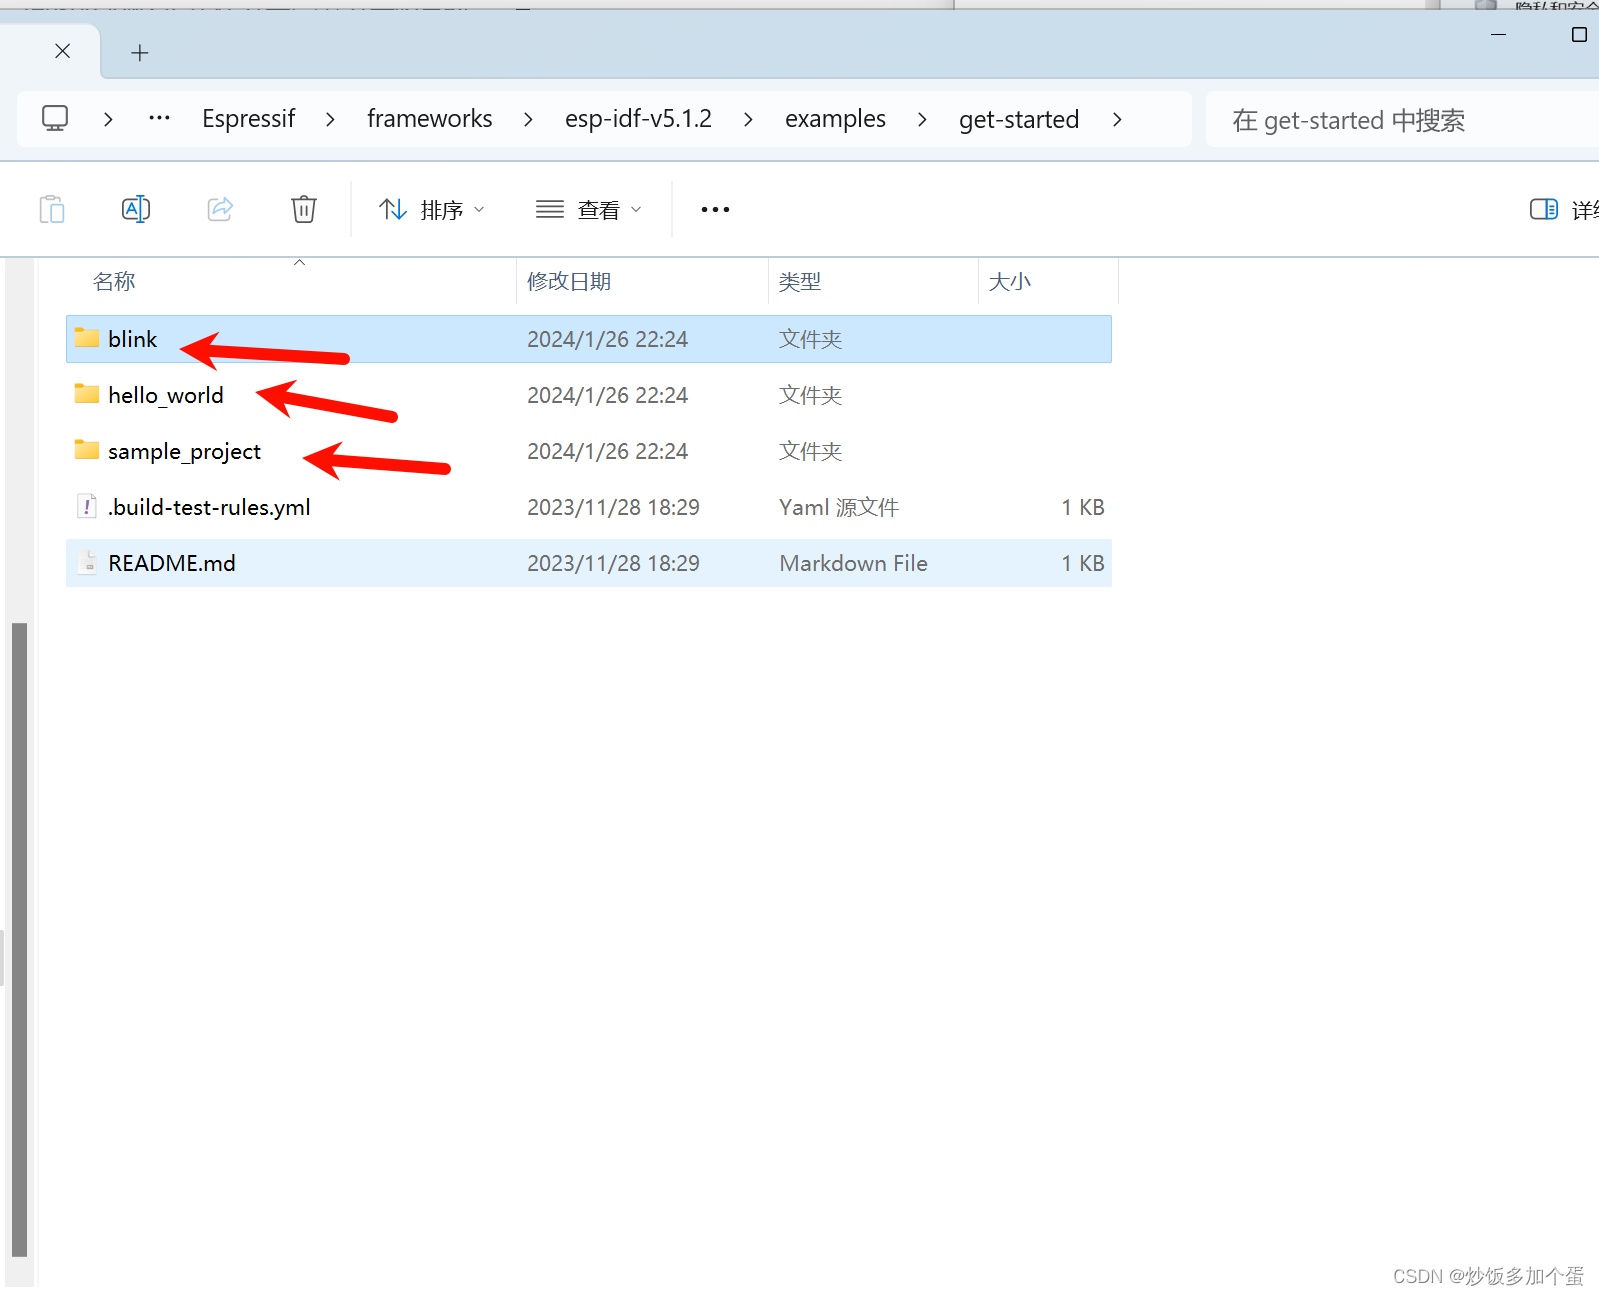Open the toolbar more options ellipsis
Screen dimensions: 1599x1296
pyautogui.click(x=716, y=210)
